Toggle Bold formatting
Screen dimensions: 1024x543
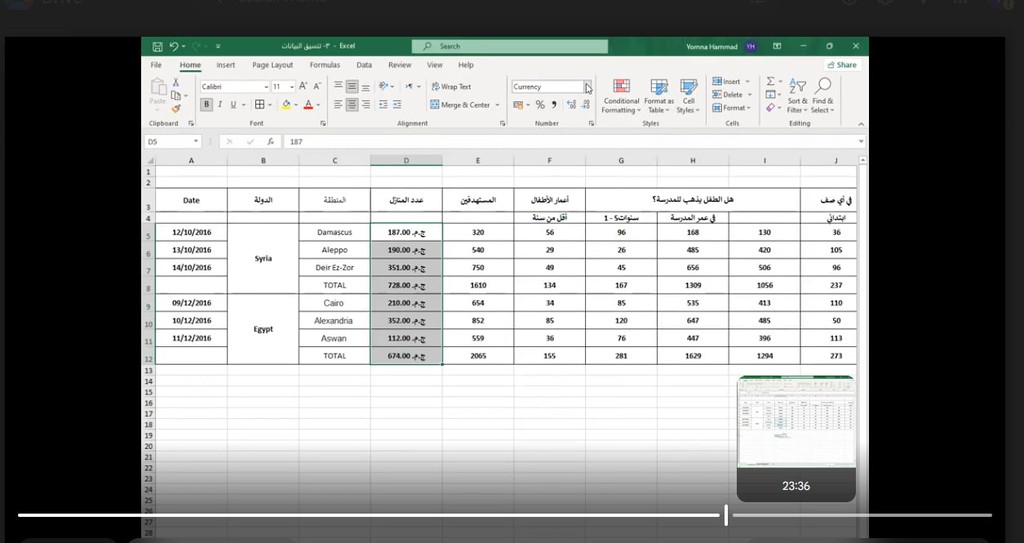point(207,104)
